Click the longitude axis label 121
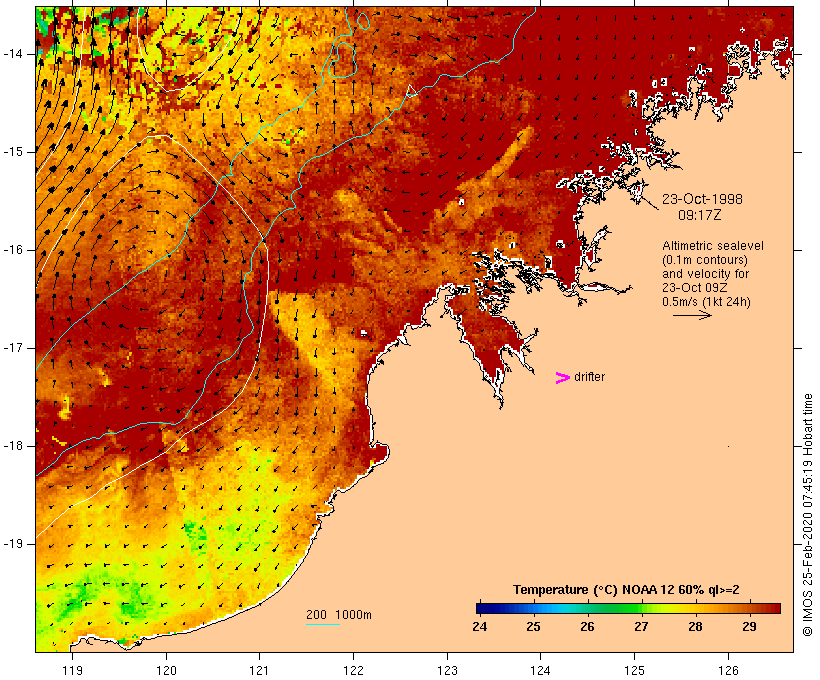The width and height of the screenshot is (820, 680). tap(260, 670)
